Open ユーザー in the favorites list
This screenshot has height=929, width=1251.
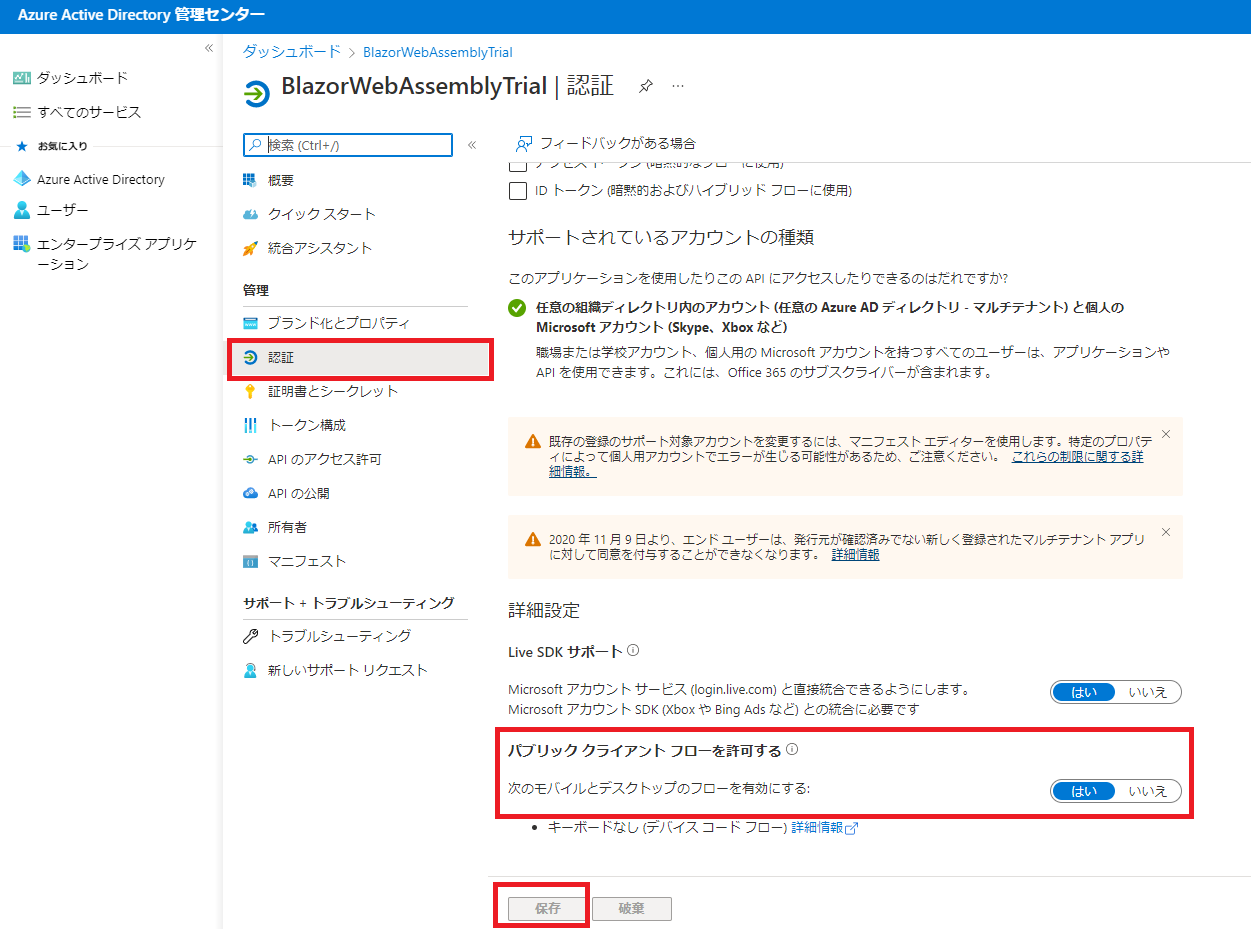(63, 210)
